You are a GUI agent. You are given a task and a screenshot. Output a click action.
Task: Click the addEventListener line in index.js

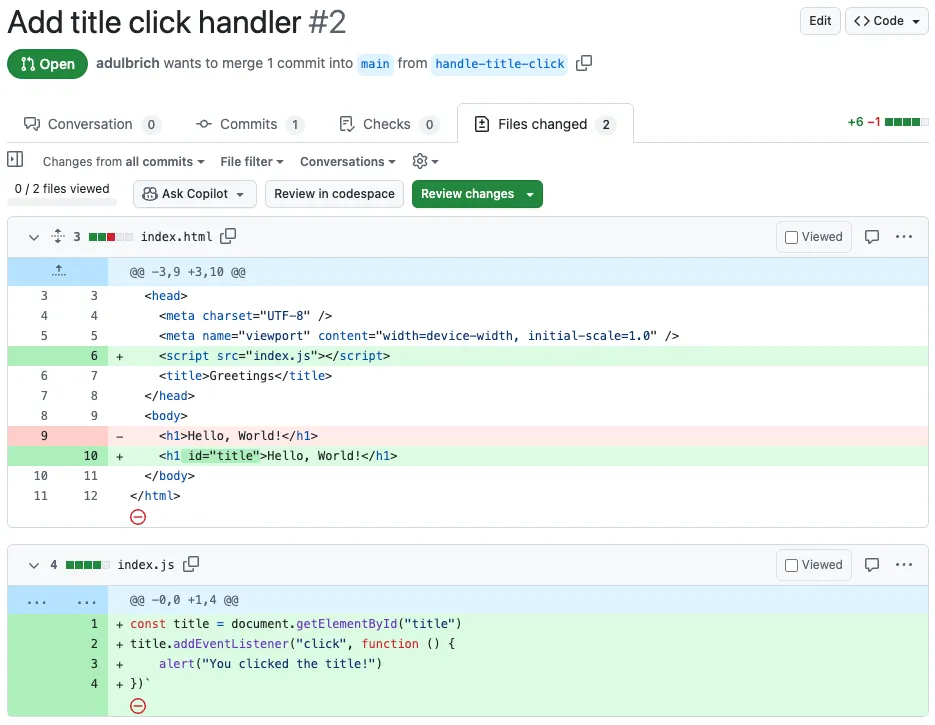pos(468,644)
